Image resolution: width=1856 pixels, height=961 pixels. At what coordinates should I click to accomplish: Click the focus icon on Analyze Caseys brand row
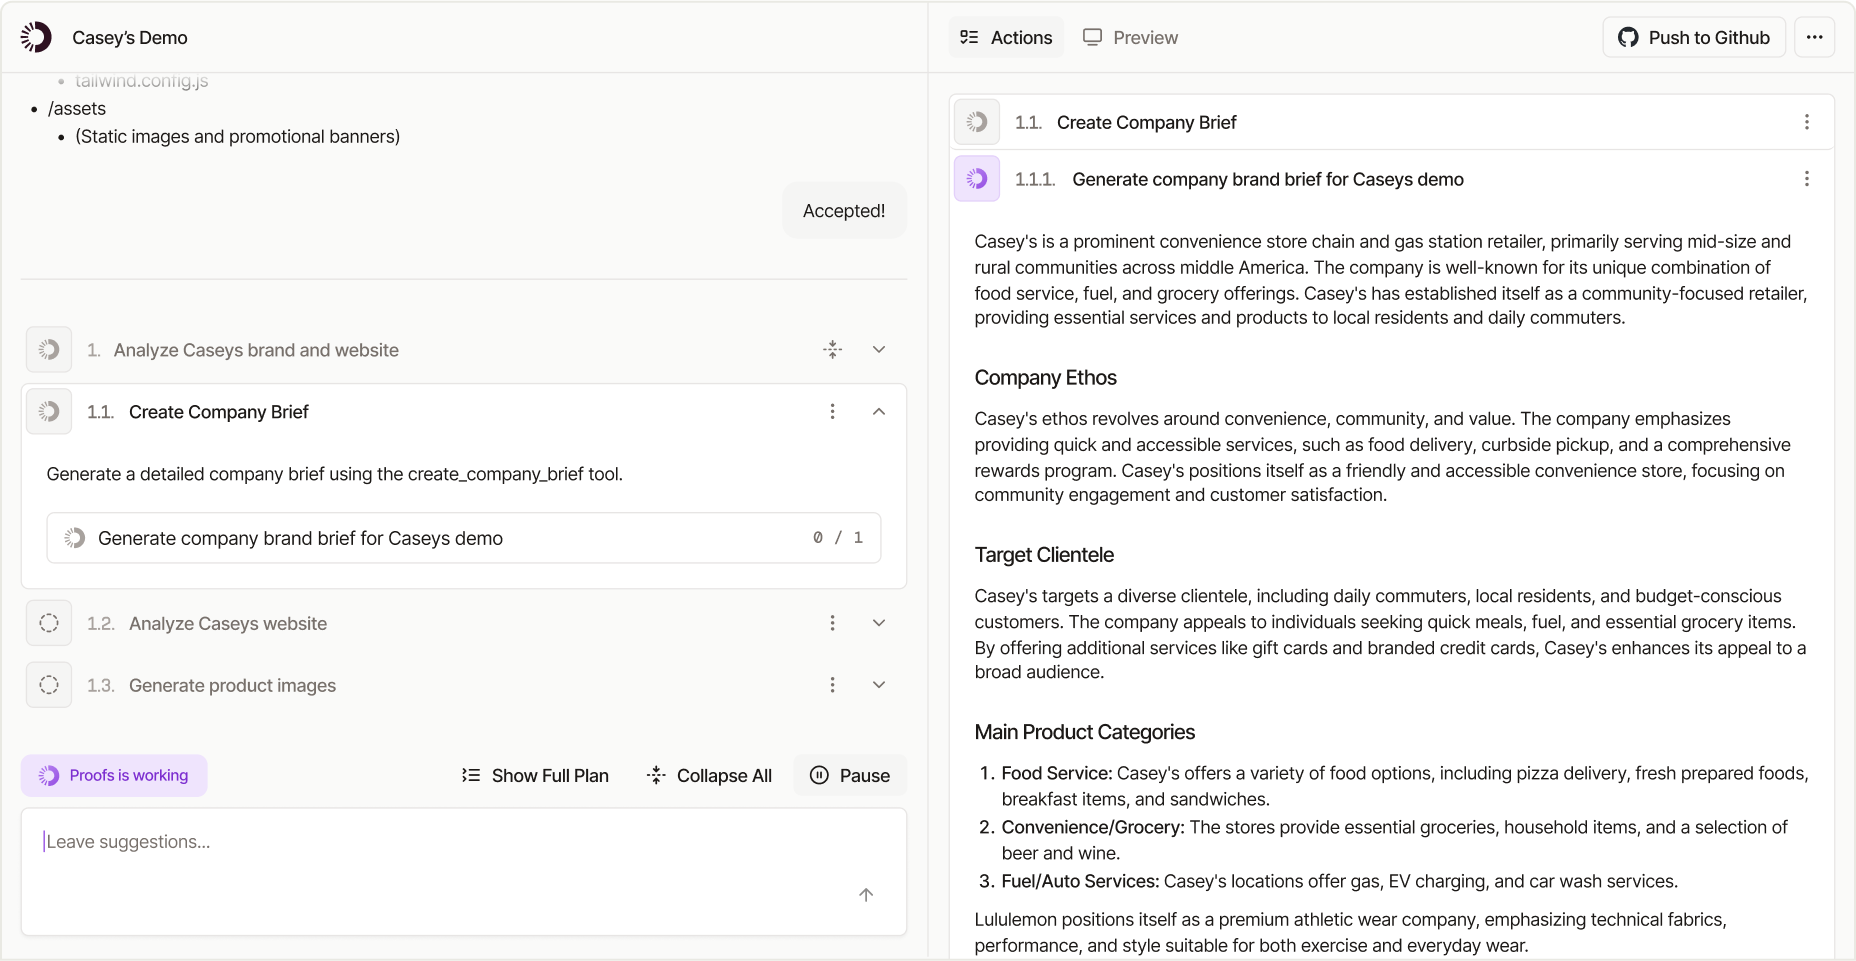pos(832,350)
